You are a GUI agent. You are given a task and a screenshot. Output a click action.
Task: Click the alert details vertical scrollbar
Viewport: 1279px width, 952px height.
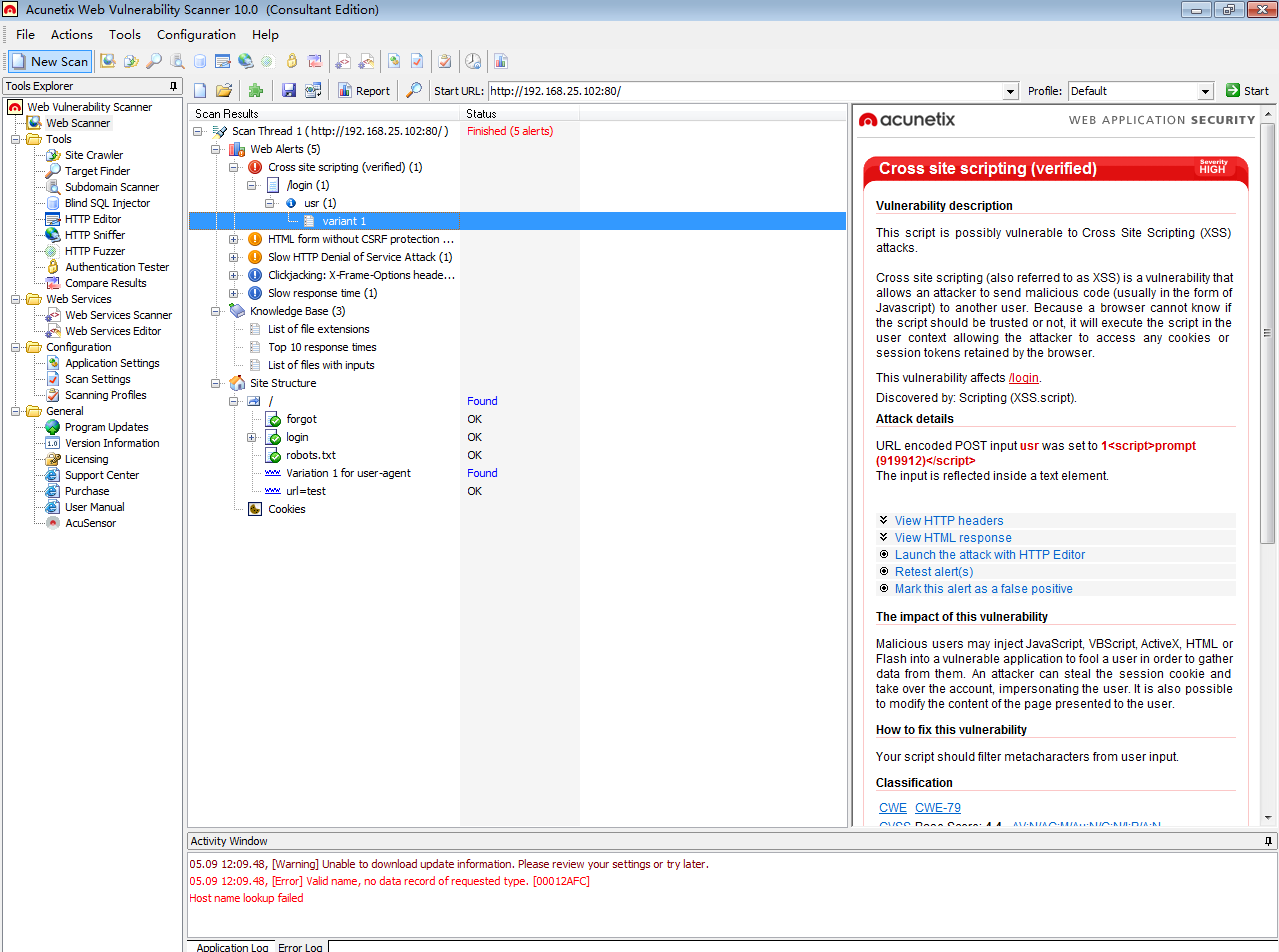click(1267, 333)
